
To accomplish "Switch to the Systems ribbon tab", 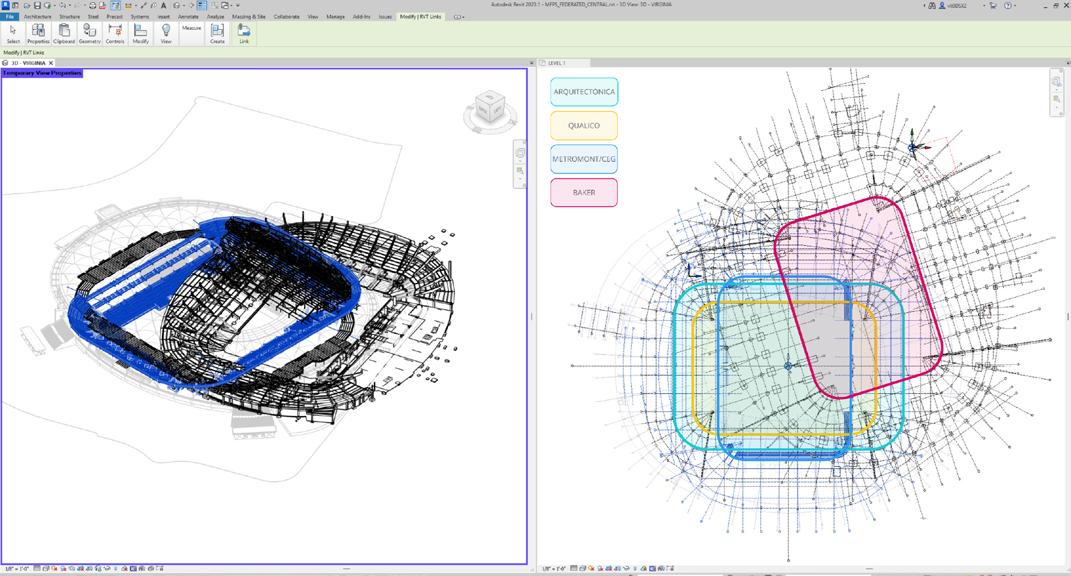I will (140, 16).
